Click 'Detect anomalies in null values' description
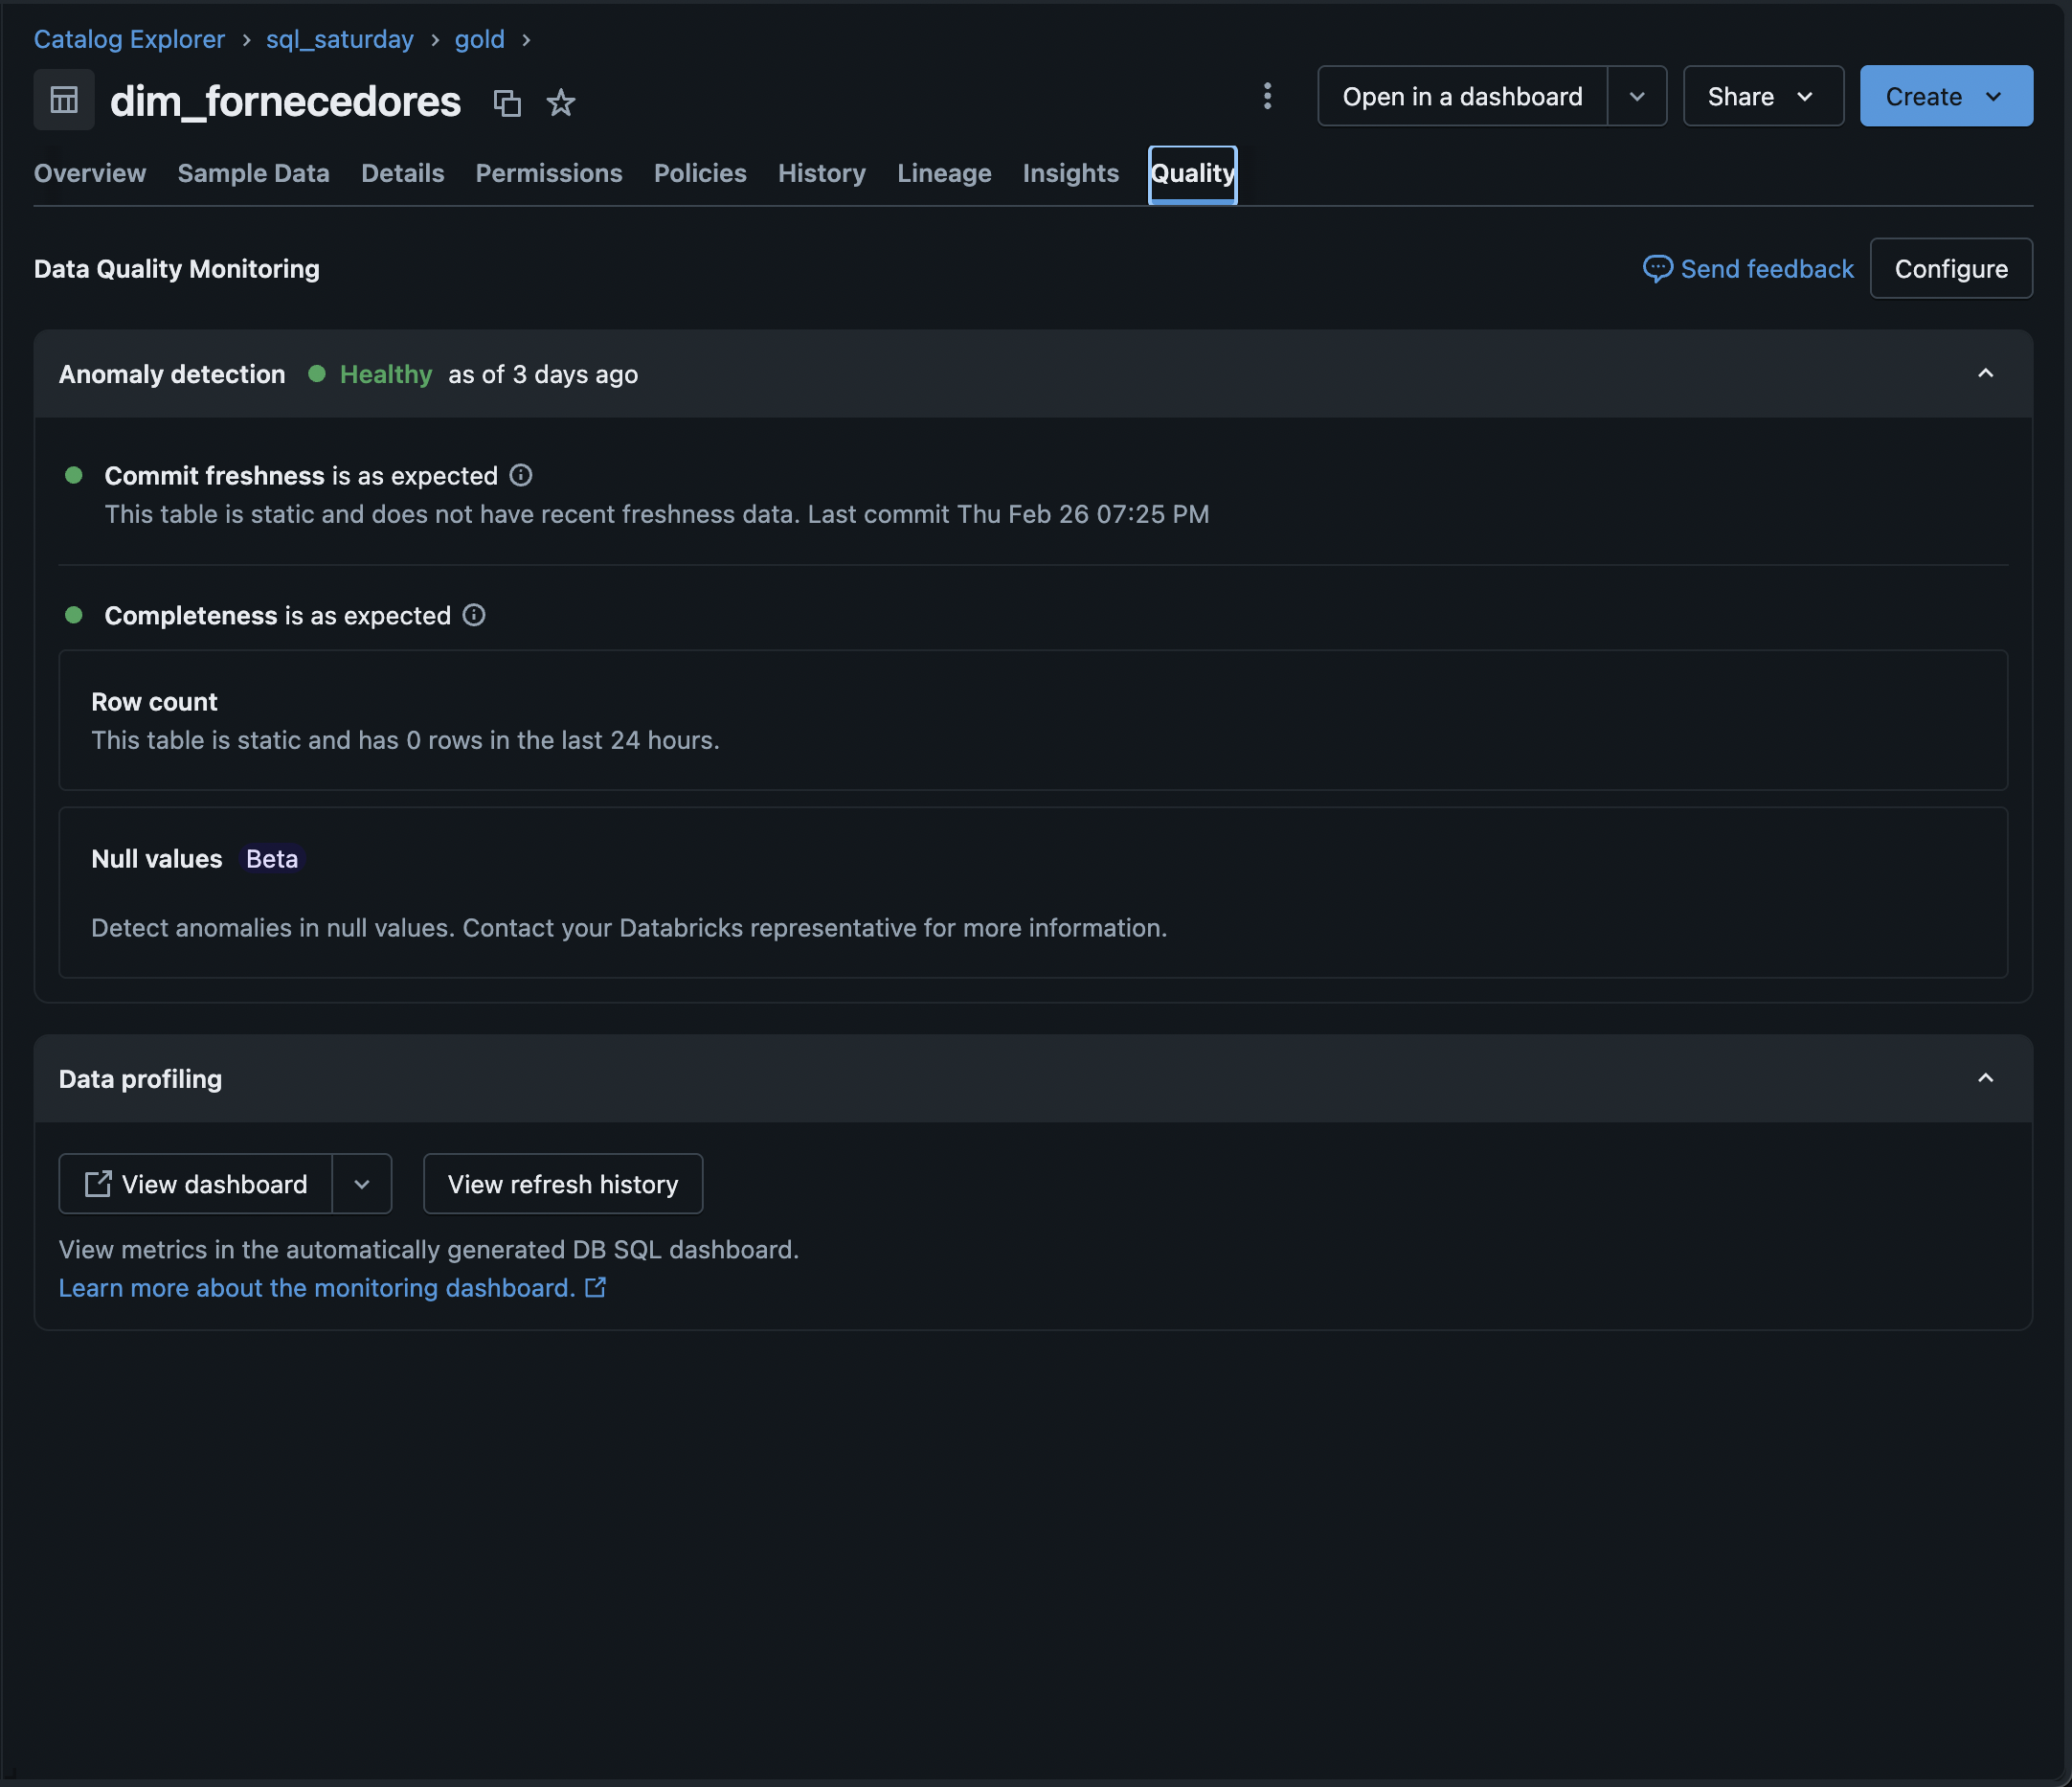Screen dimensions: 2072x1787 pyautogui.click(x=629, y=927)
